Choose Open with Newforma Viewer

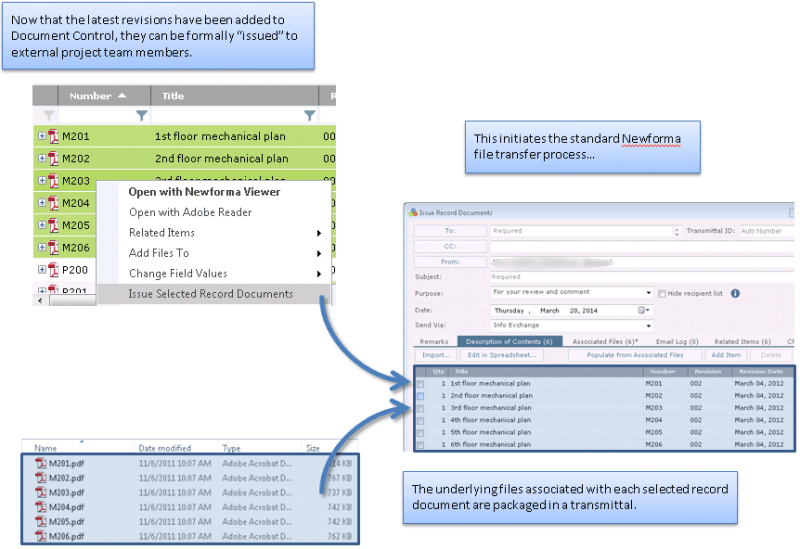click(204, 192)
